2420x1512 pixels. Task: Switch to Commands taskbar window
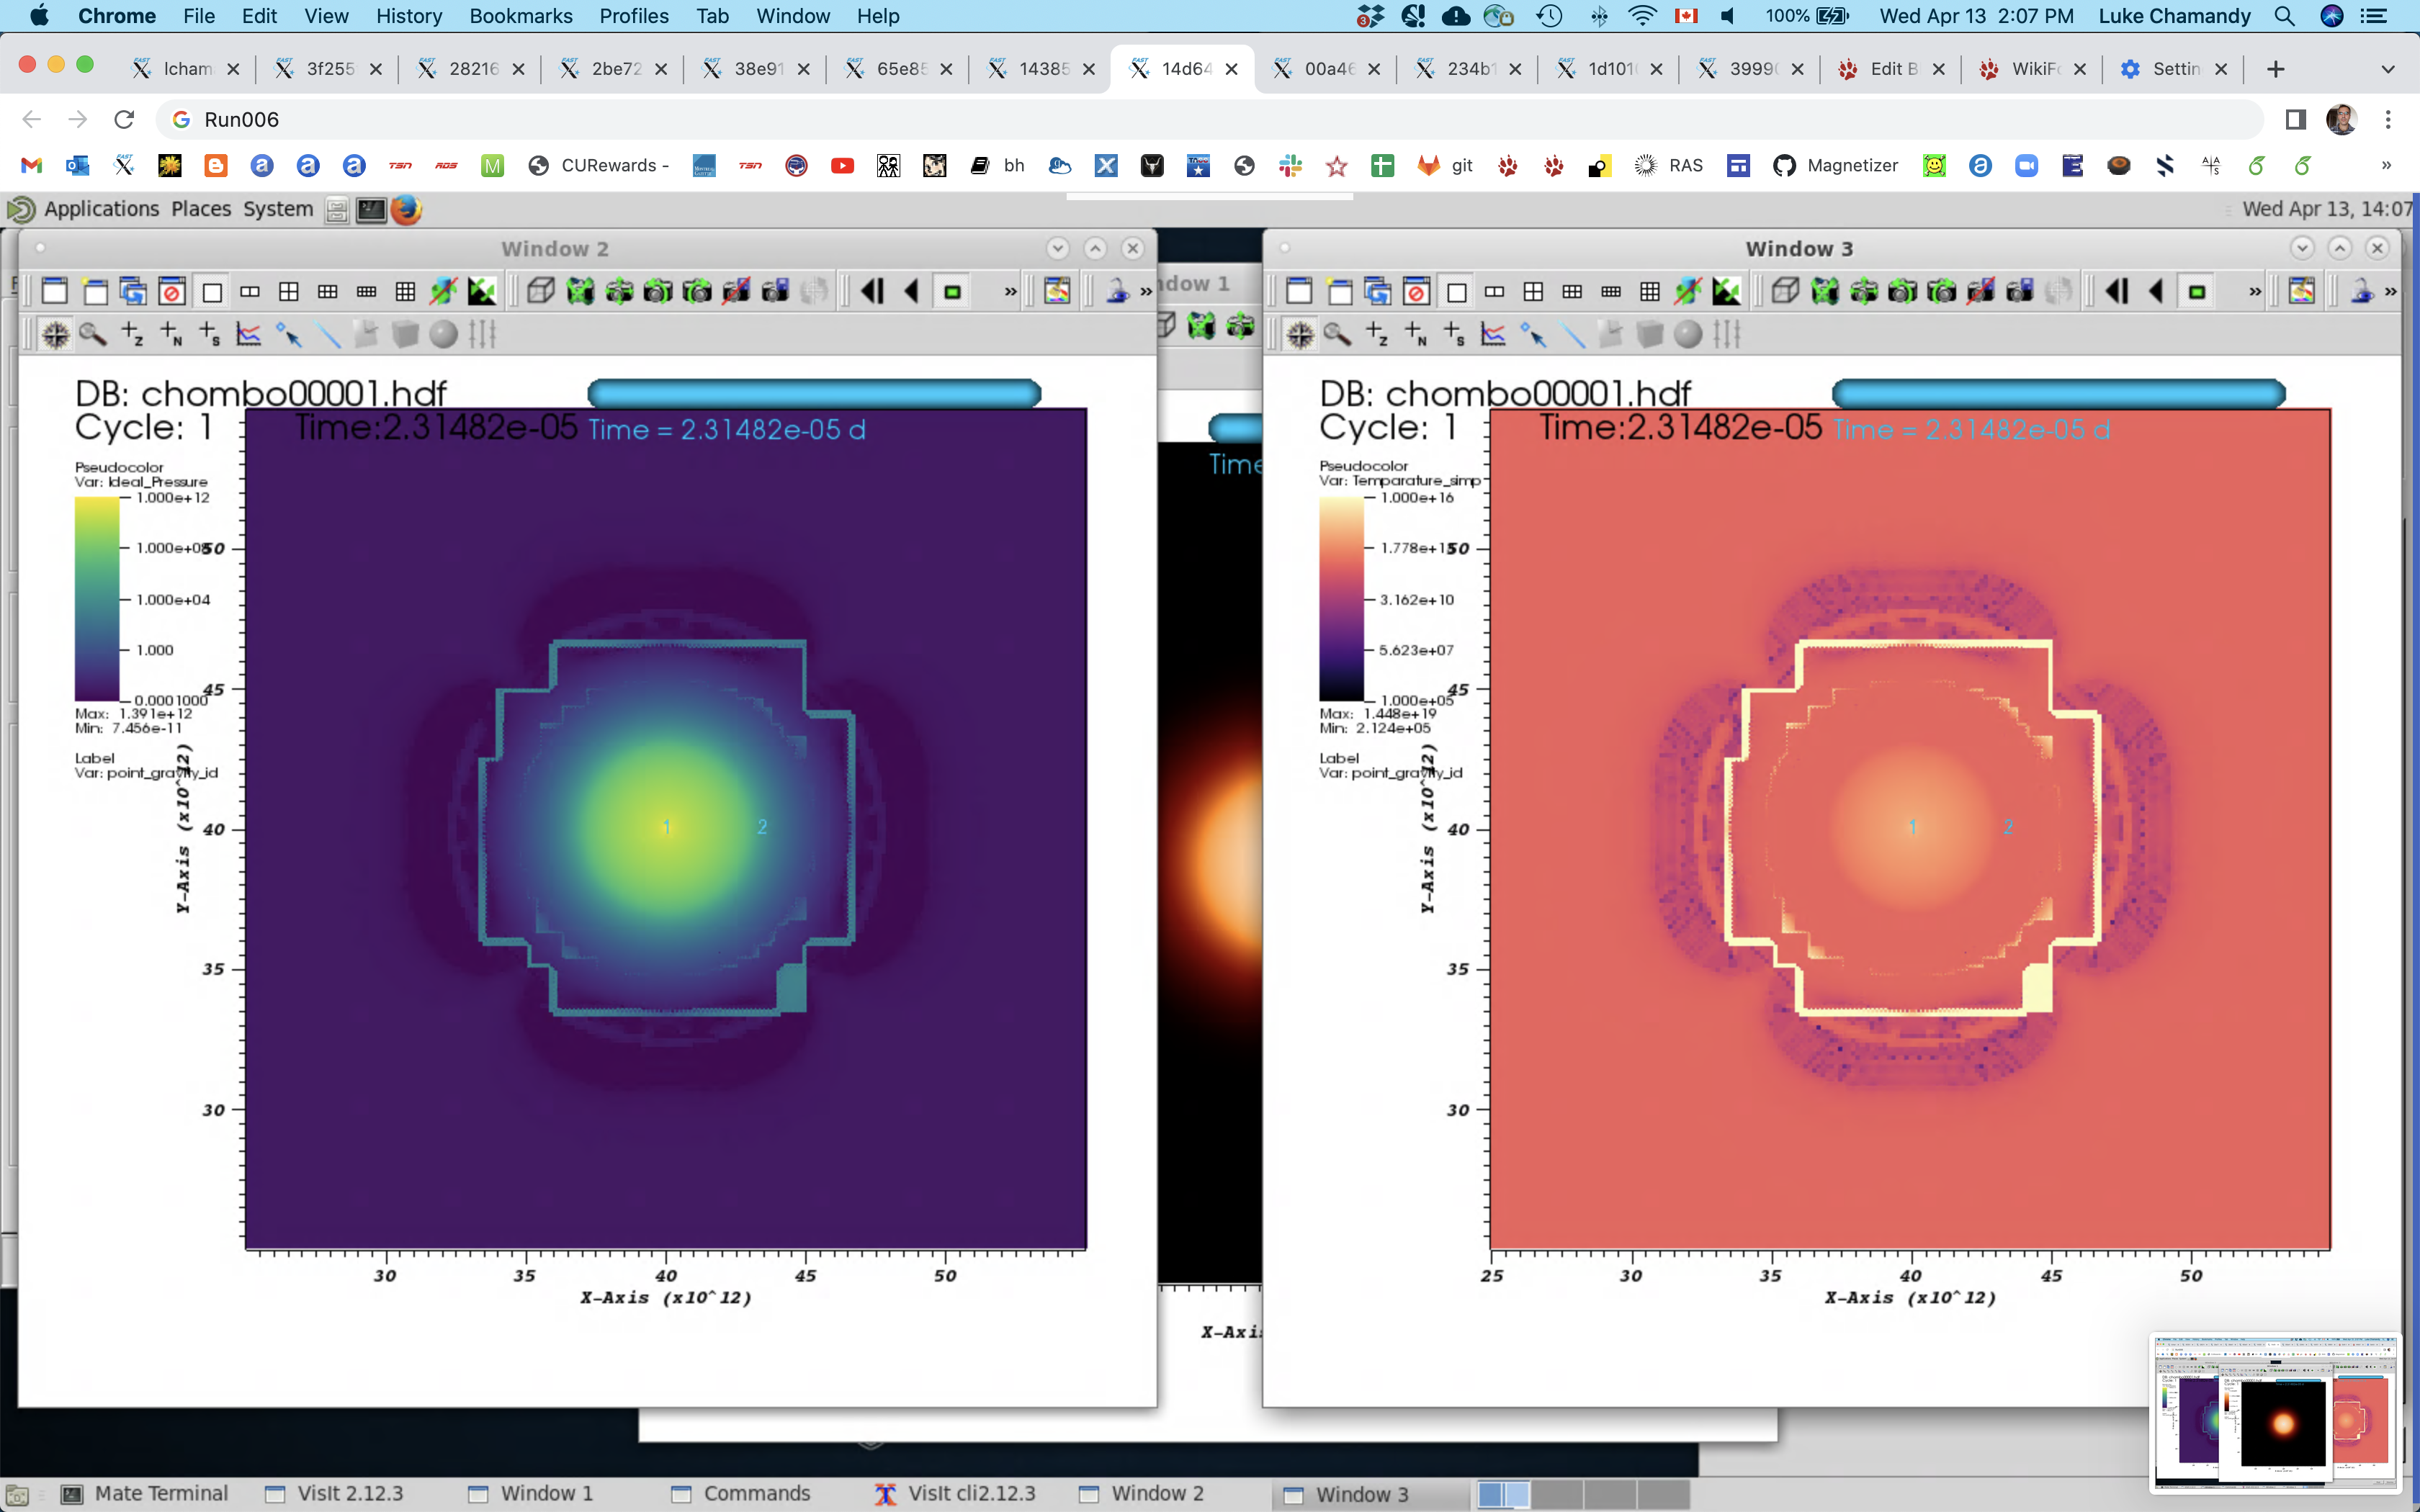pyautogui.click(x=742, y=1494)
